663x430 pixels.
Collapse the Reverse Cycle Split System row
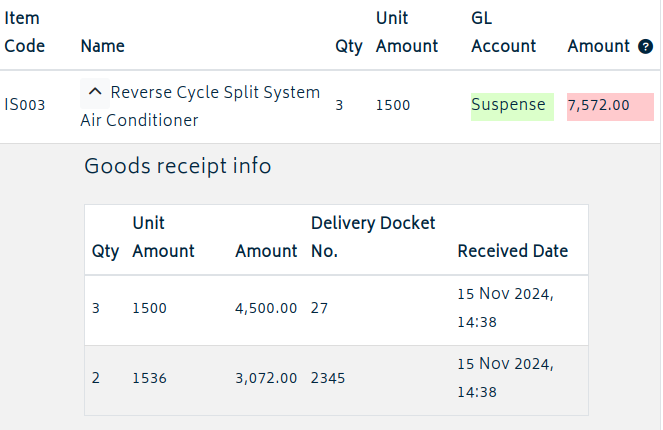(x=95, y=93)
